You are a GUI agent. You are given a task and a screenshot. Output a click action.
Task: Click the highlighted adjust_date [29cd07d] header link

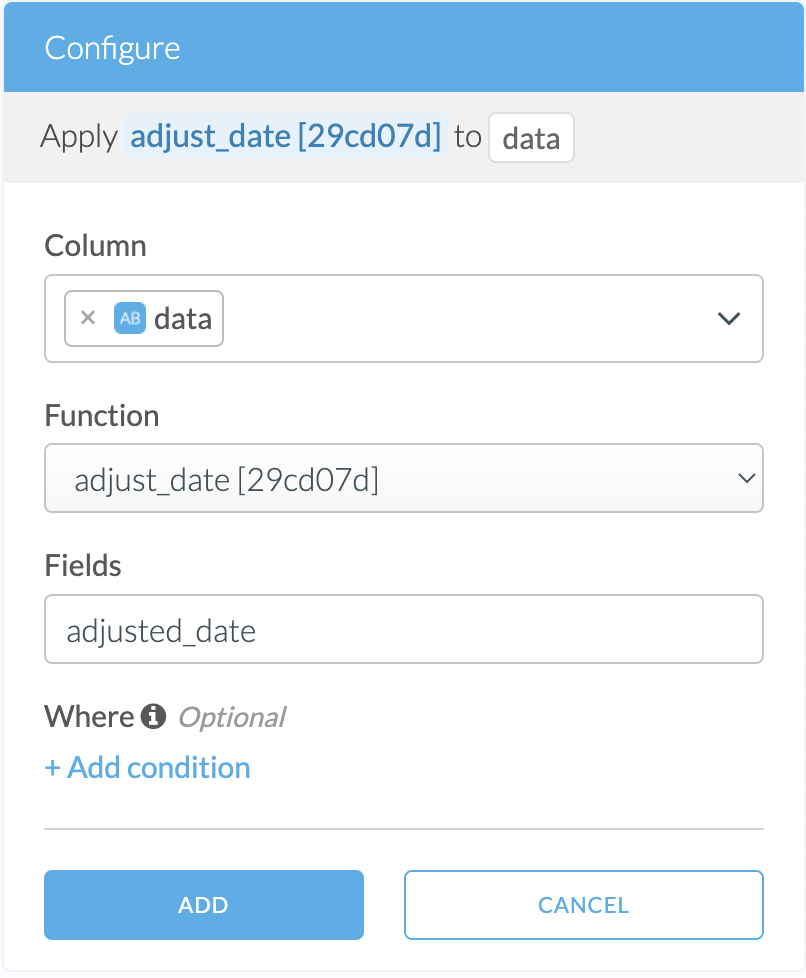[x=286, y=136]
